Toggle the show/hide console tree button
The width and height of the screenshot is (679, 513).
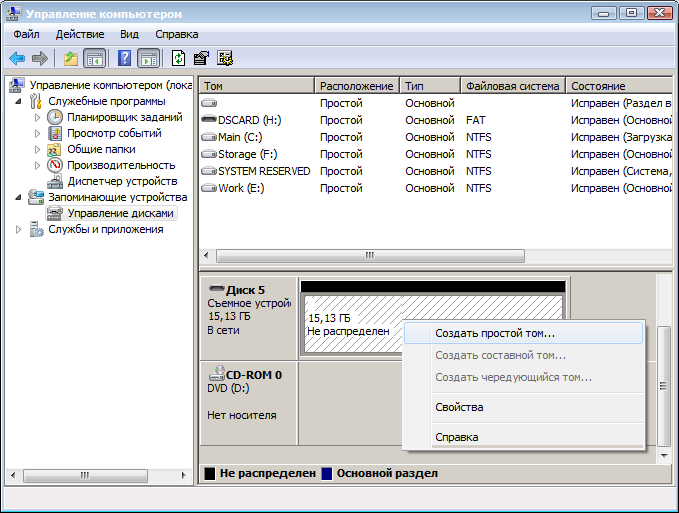(95, 58)
